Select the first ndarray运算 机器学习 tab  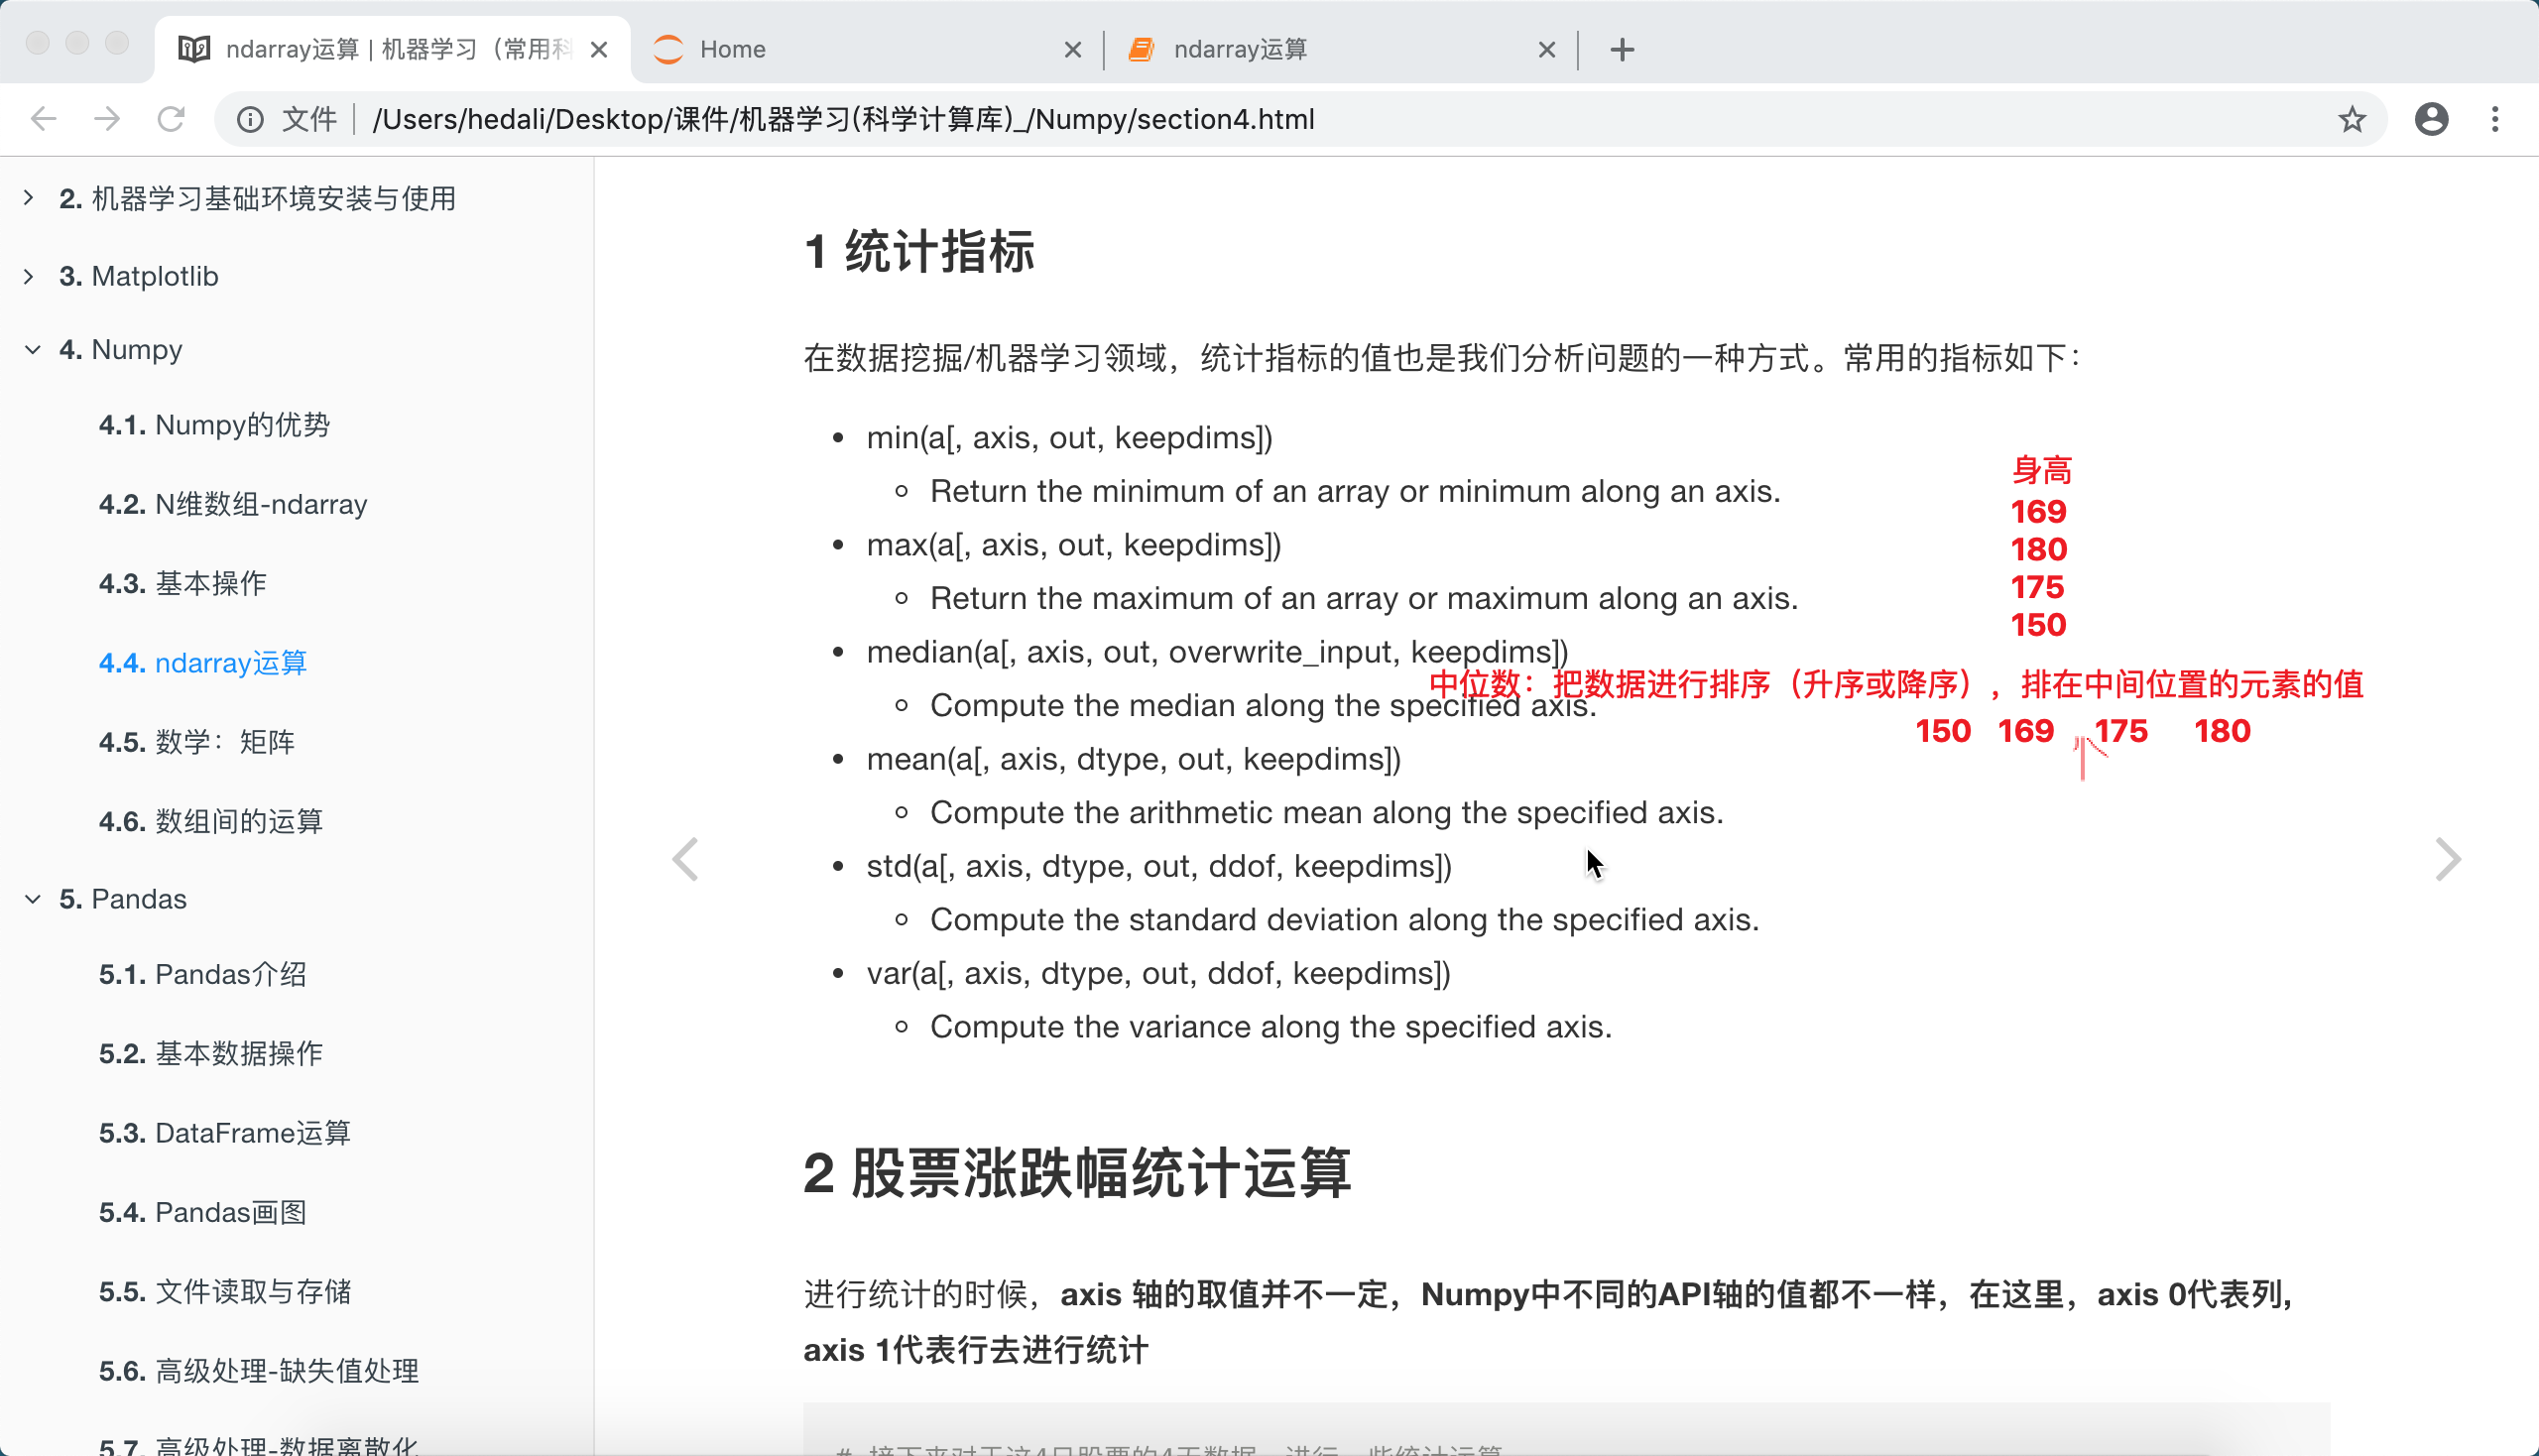coord(392,49)
